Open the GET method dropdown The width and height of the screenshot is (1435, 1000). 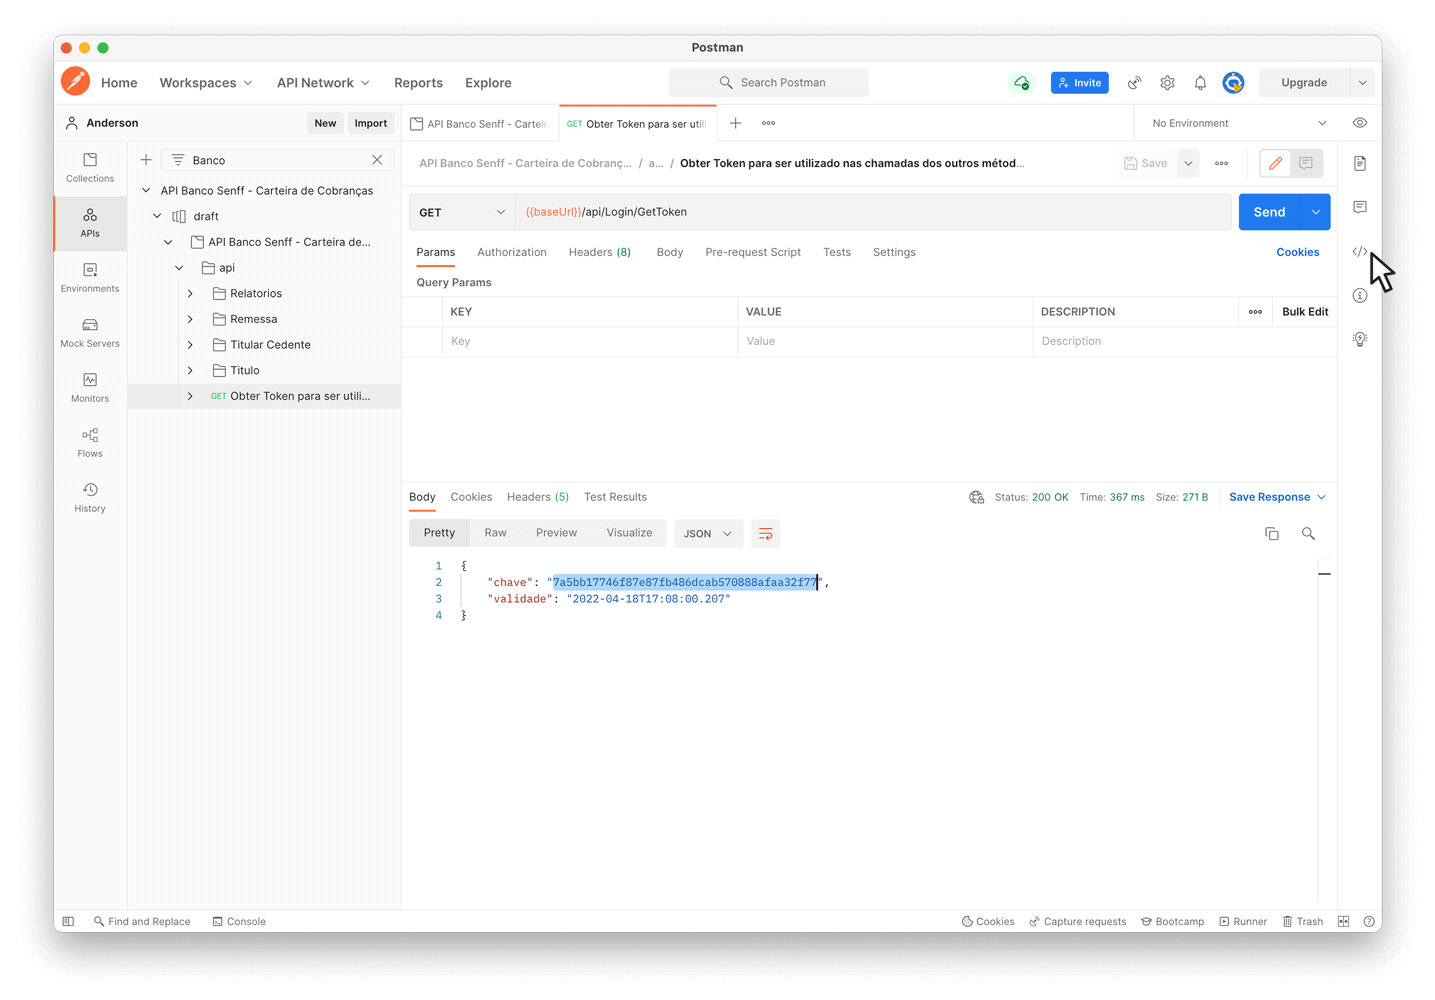coord(462,212)
